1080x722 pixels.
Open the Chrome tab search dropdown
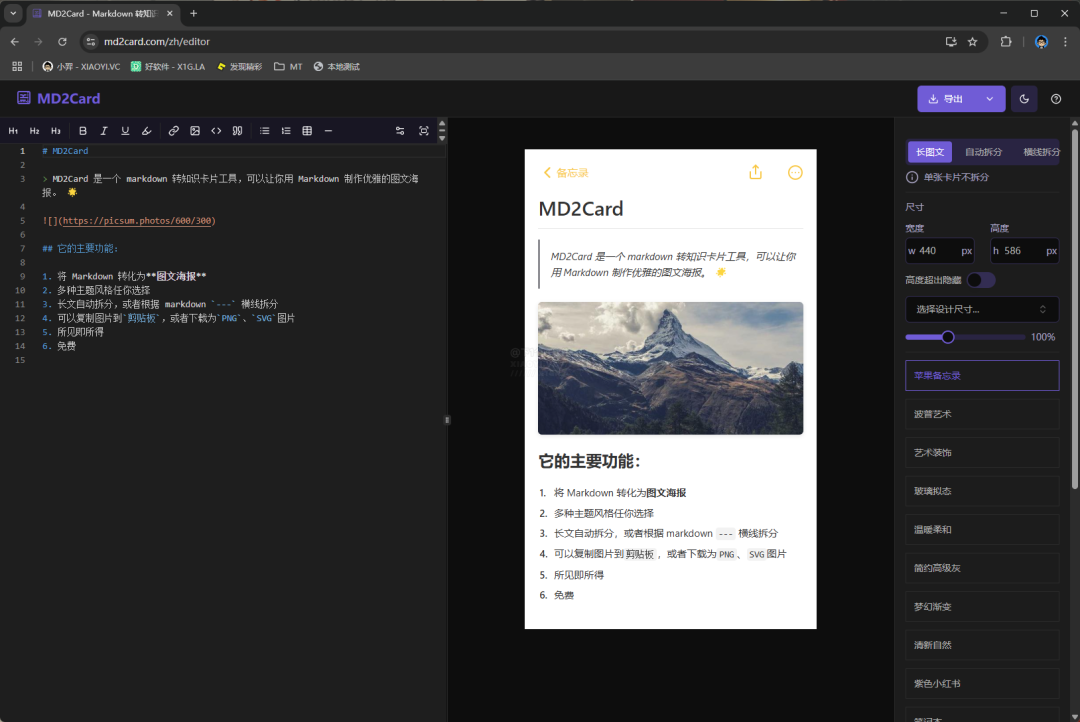[x=13, y=13]
